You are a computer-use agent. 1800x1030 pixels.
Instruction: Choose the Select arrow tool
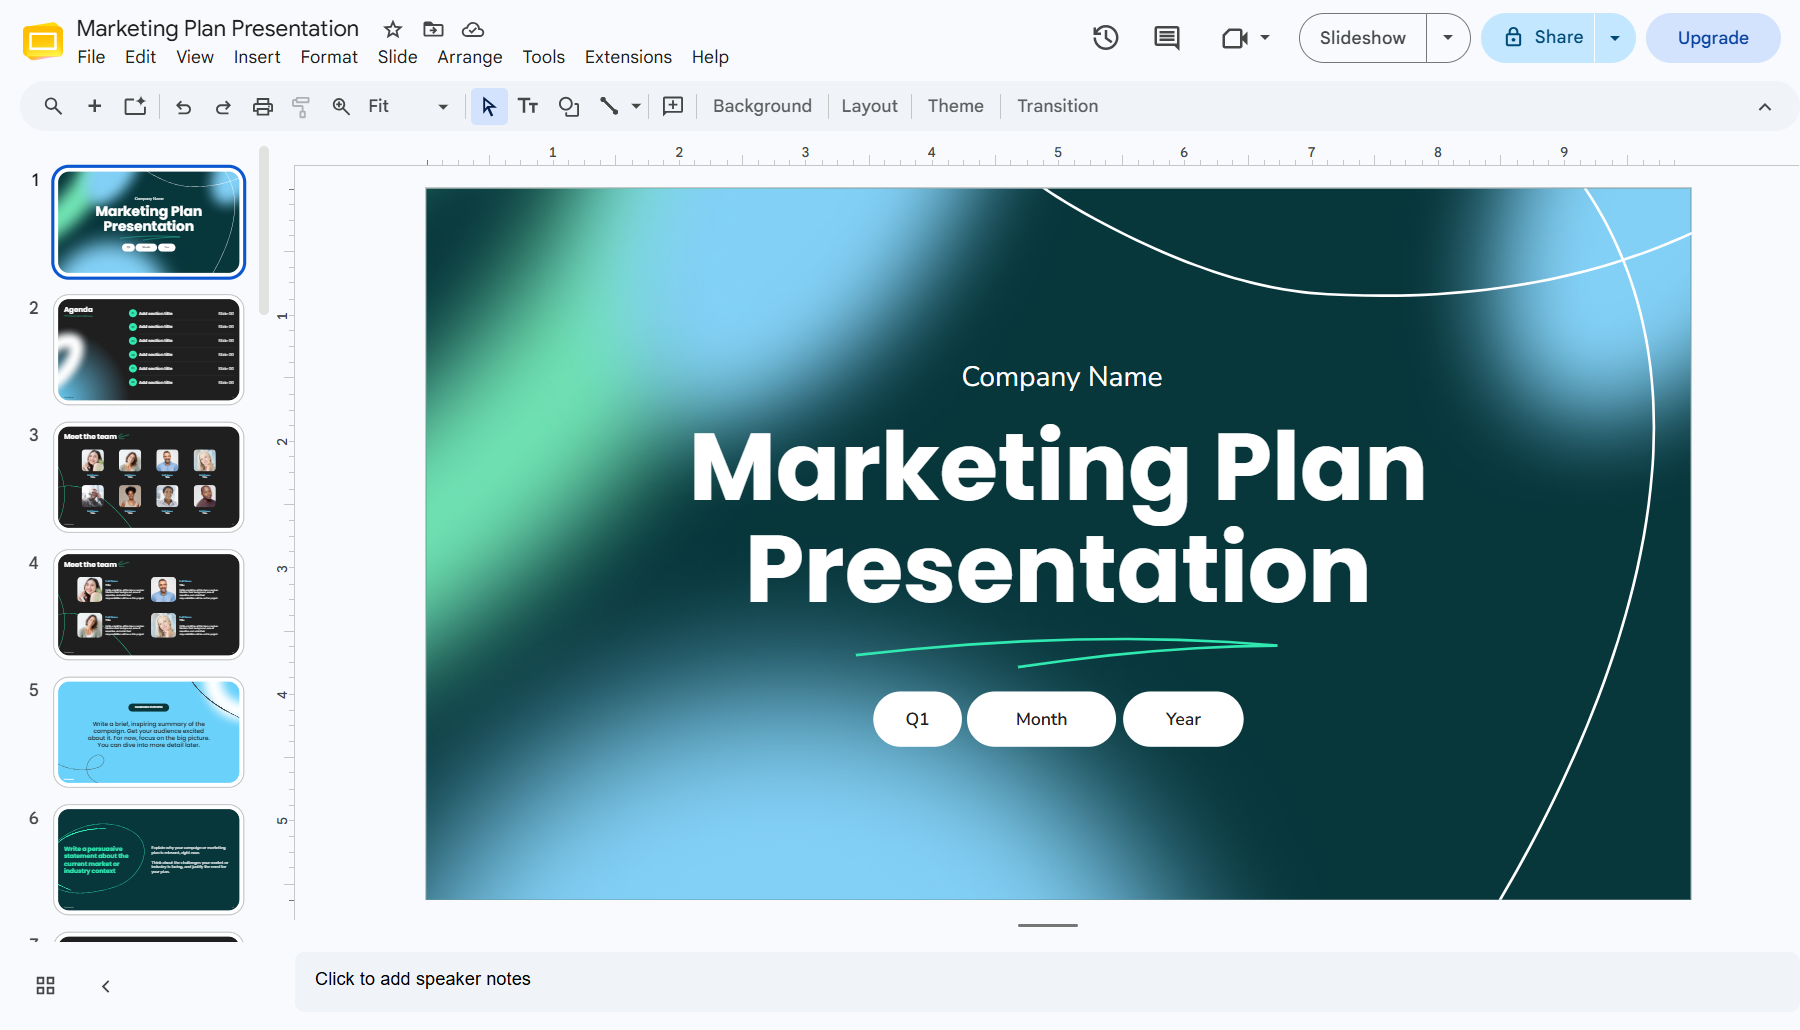[488, 106]
